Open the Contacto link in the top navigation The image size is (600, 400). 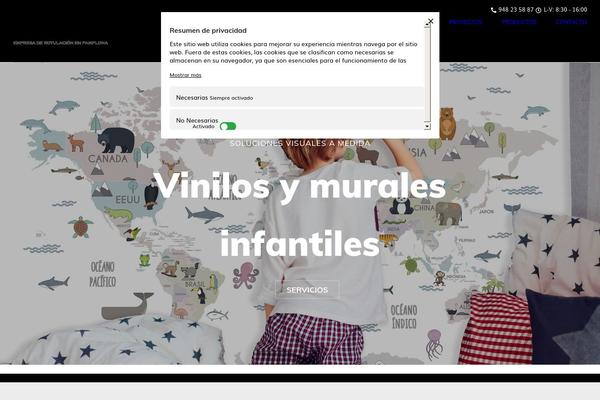click(571, 22)
